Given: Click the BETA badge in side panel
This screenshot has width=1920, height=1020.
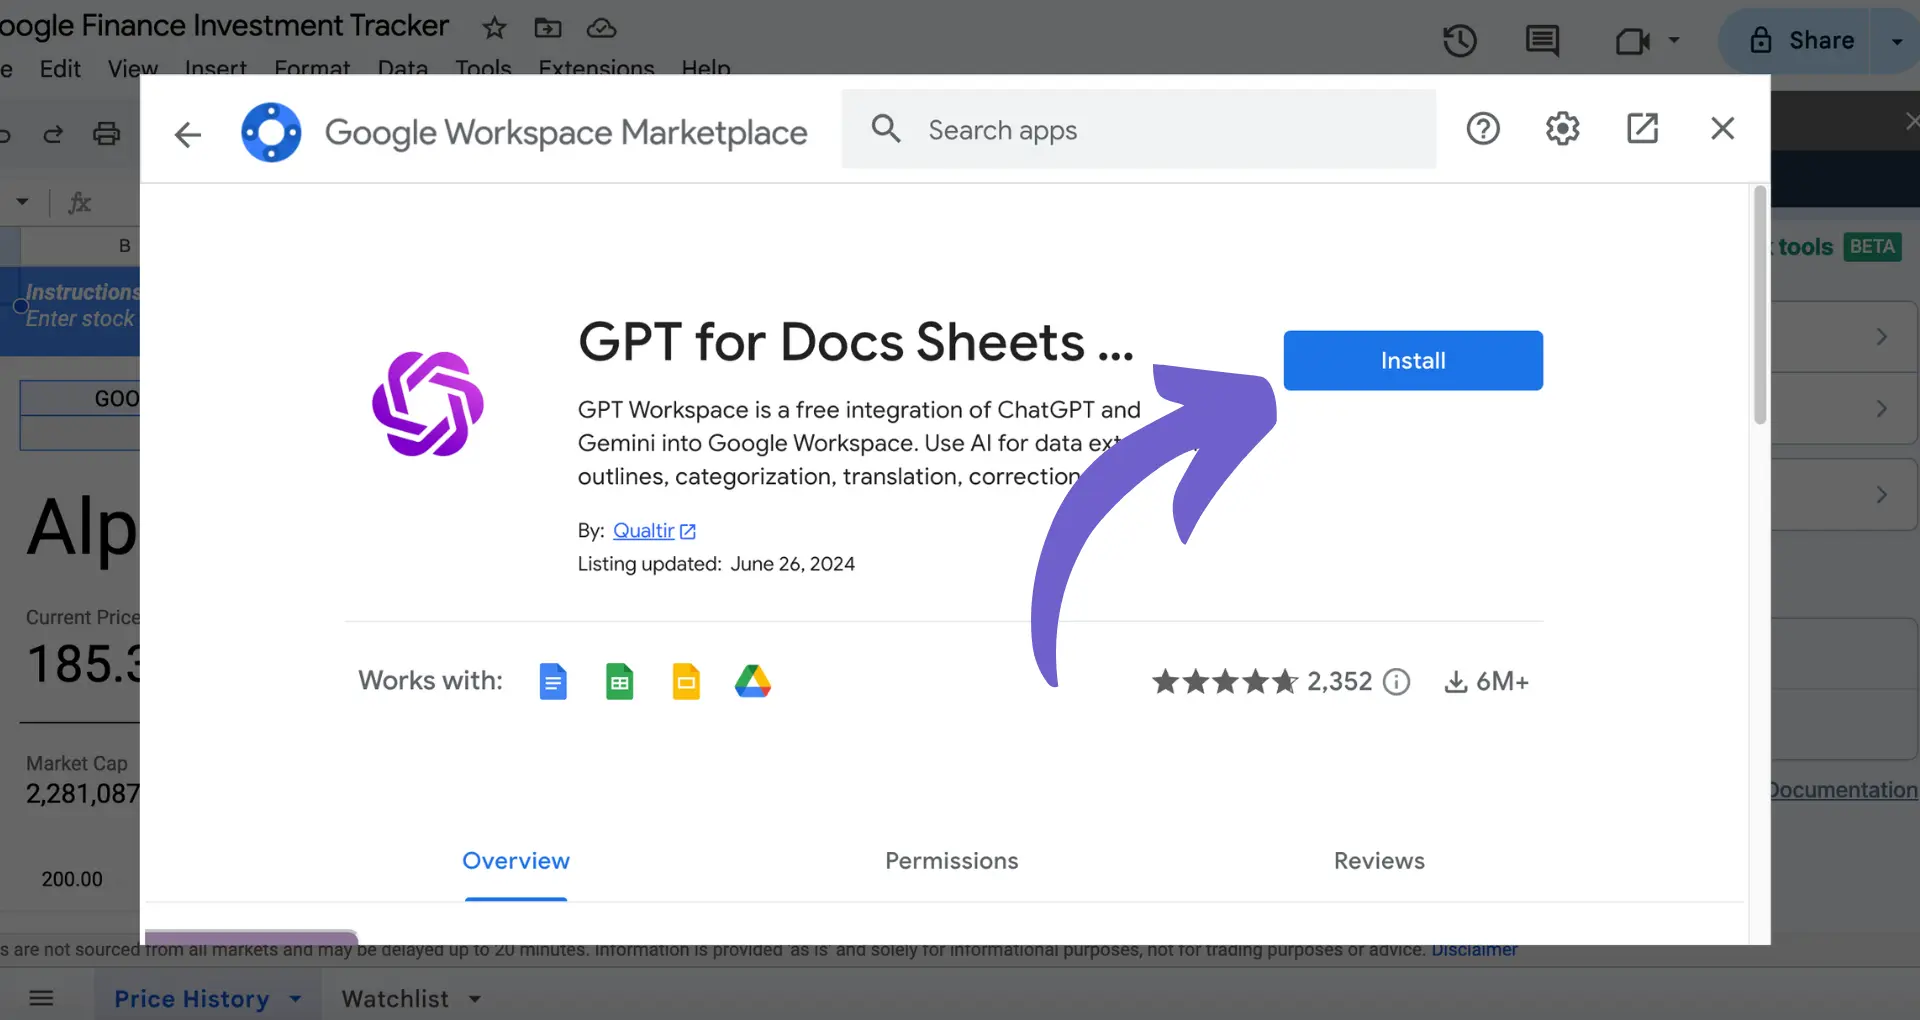Looking at the screenshot, I should [x=1872, y=247].
